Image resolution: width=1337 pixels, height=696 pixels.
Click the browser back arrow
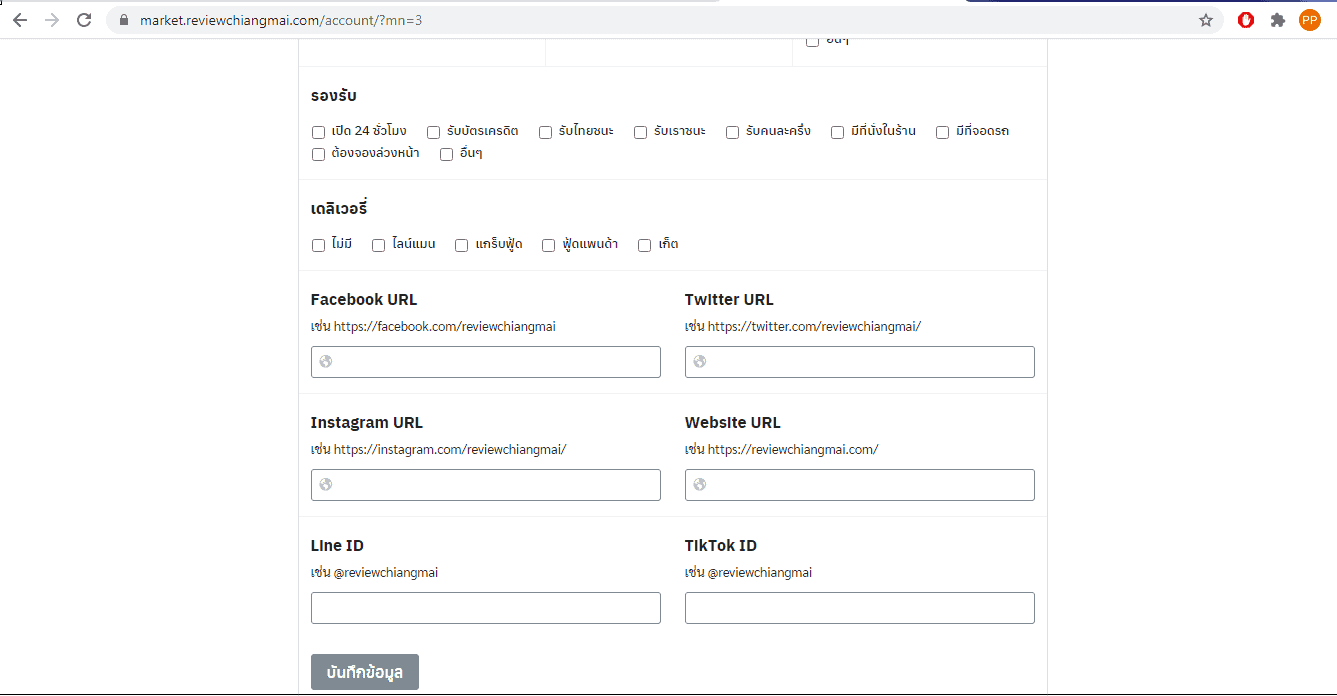(20, 20)
